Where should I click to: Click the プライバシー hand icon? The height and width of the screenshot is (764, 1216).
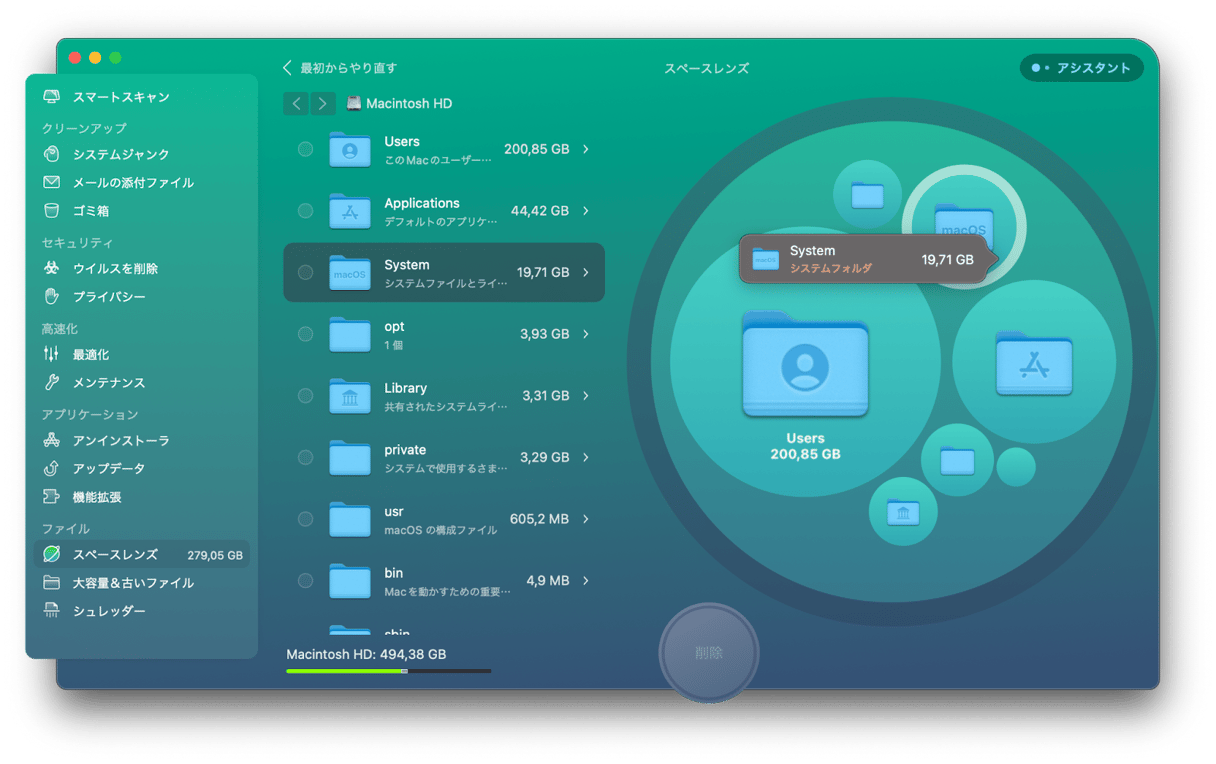pos(51,296)
